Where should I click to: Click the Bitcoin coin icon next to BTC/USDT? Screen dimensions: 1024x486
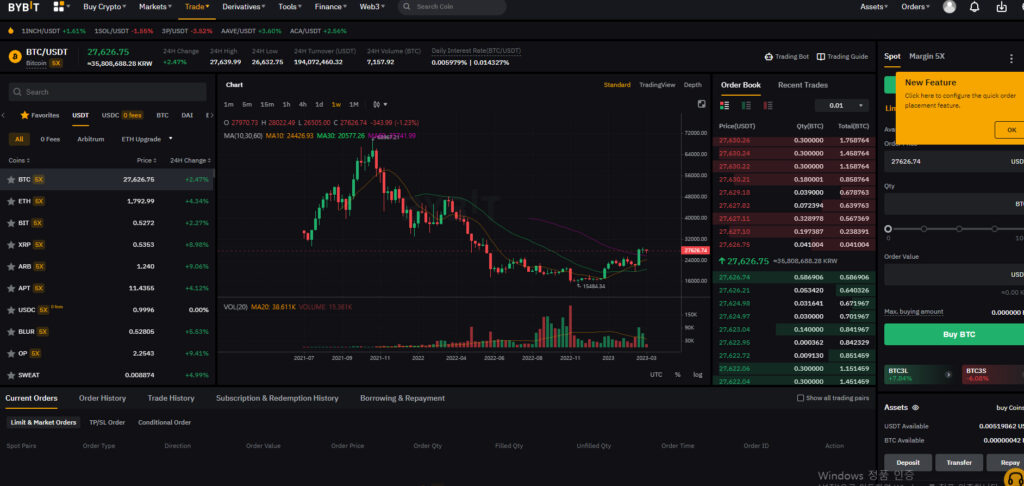tap(15, 57)
